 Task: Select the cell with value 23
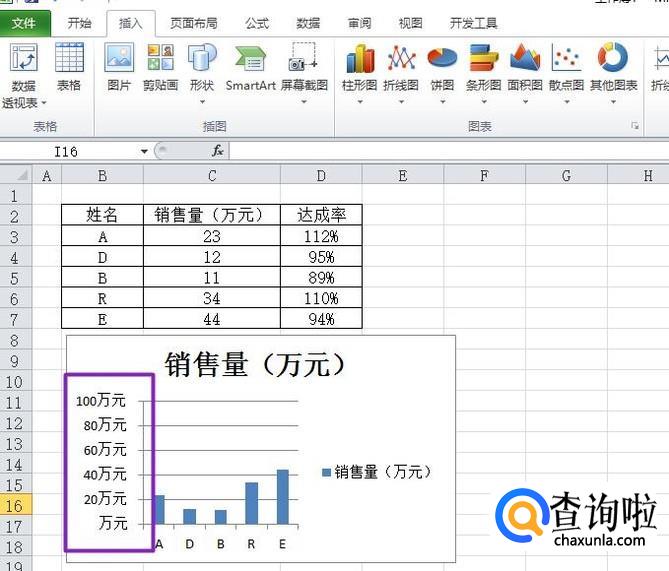[212, 236]
